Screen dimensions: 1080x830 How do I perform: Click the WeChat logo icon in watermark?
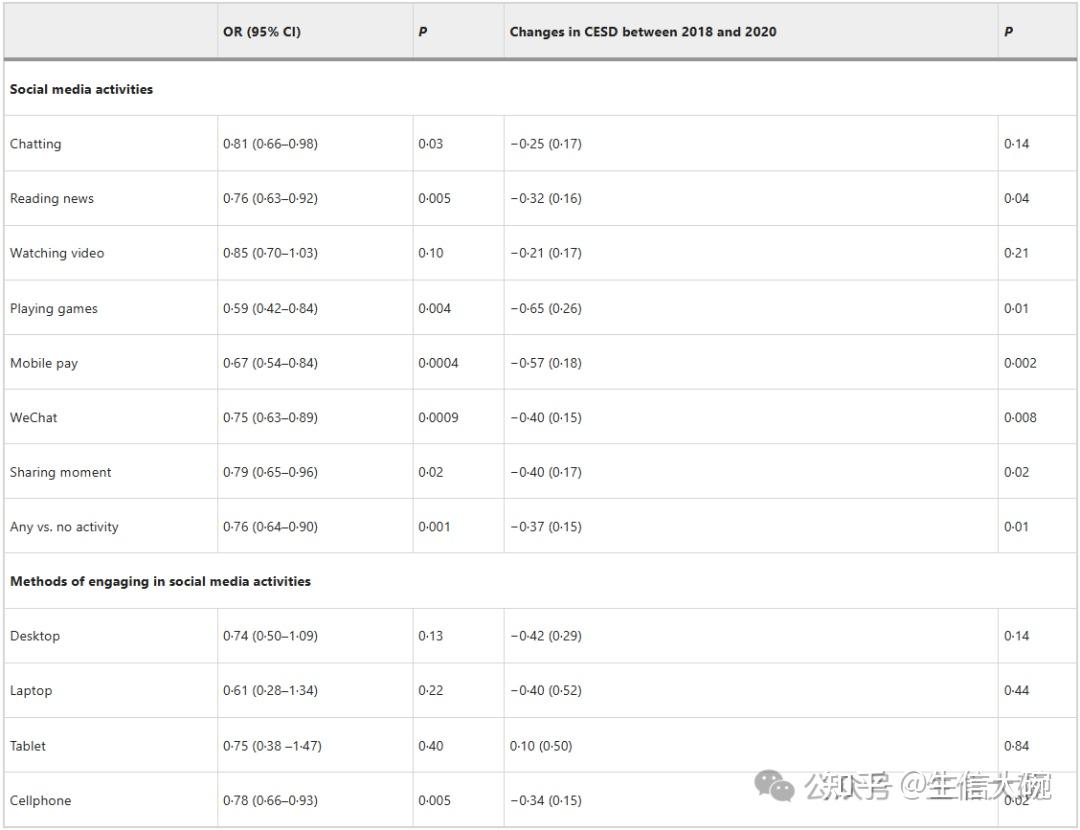[x=774, y=786]
